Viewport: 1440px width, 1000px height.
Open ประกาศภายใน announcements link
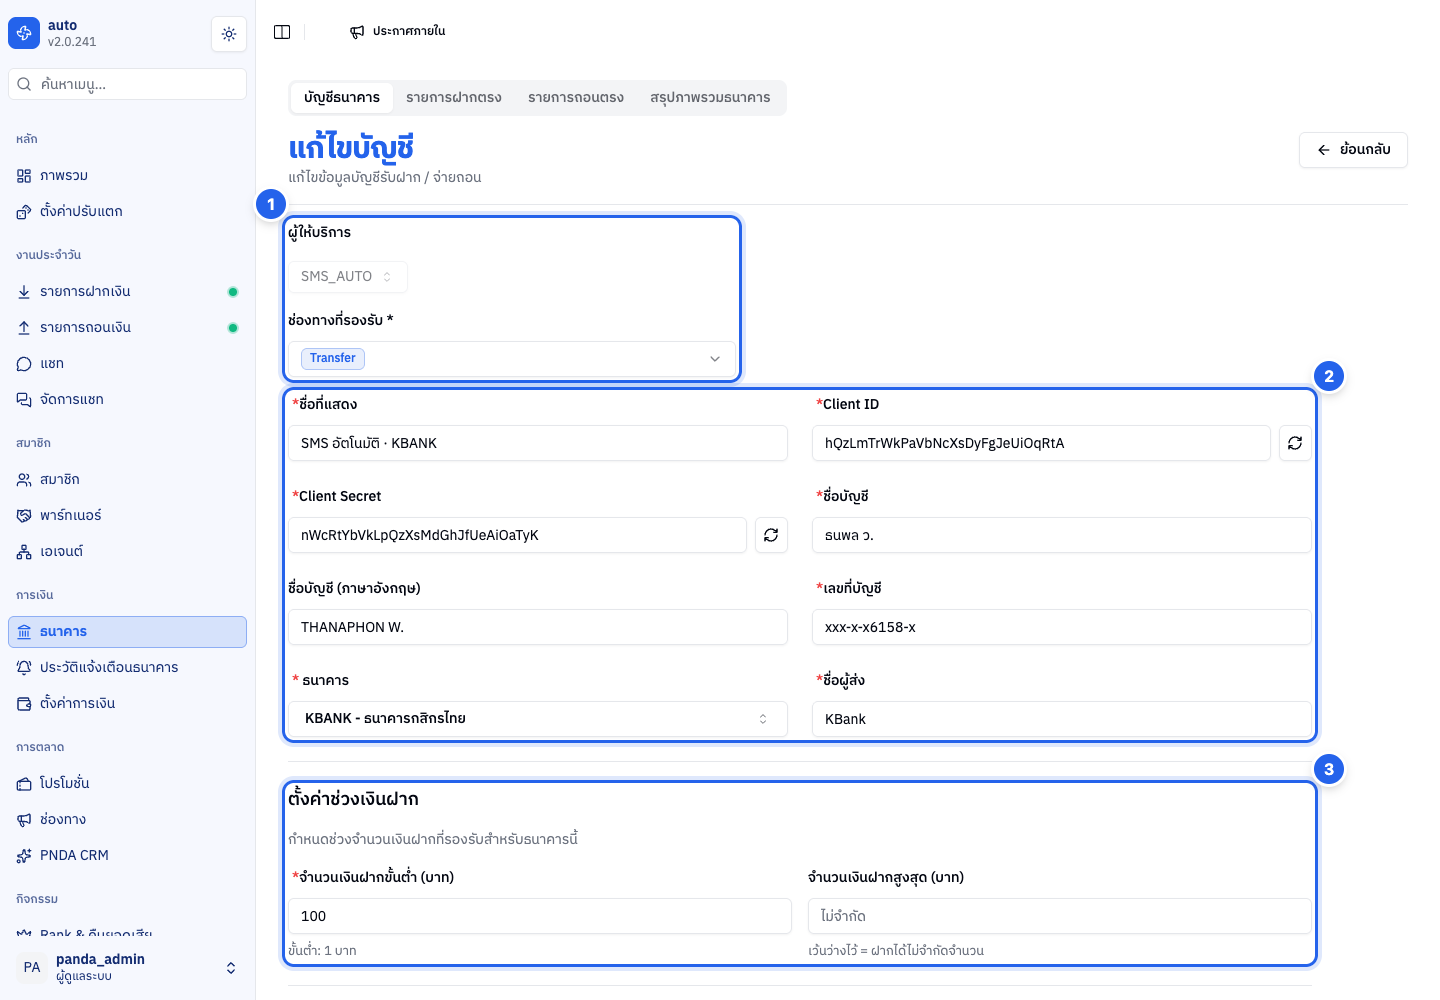point(398,32)
